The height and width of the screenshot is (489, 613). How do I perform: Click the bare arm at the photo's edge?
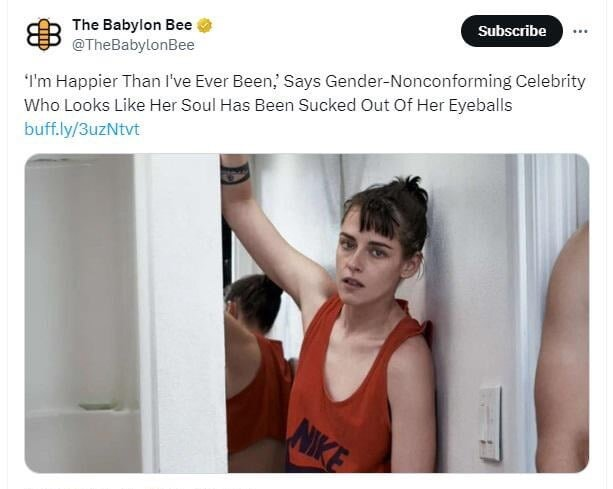pyautogui.click(x=563, y=352)
